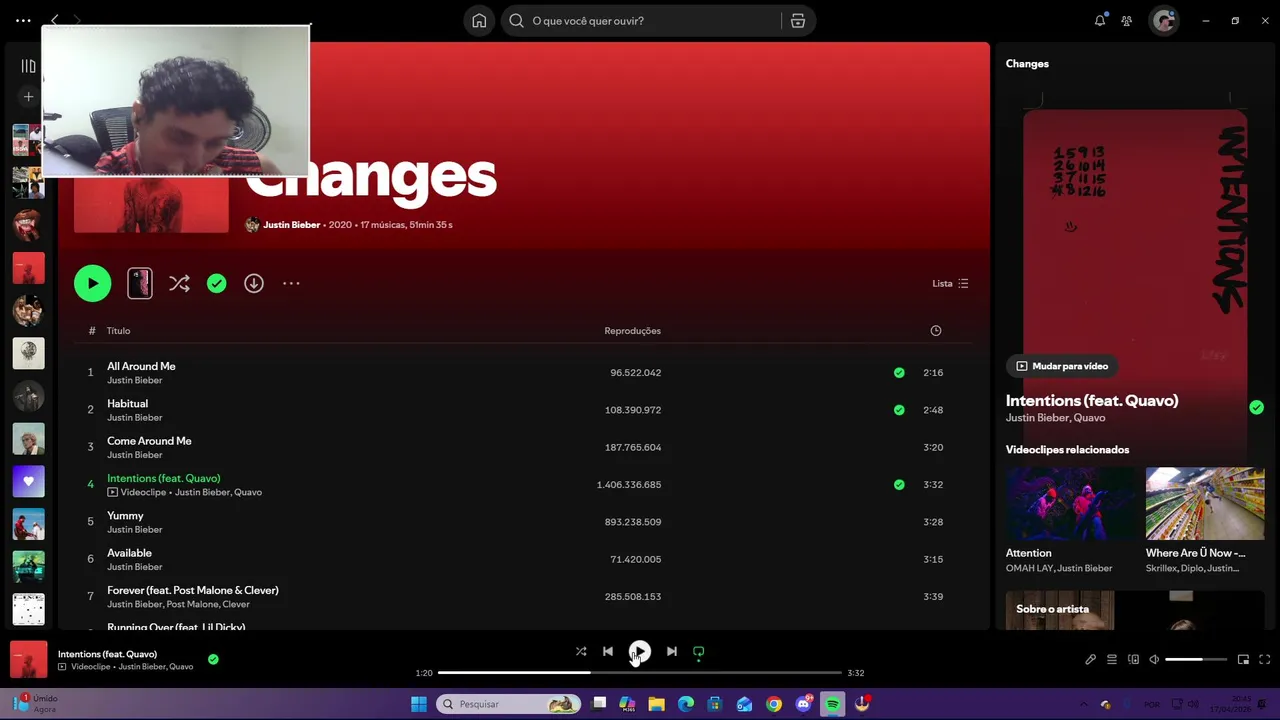Screen dimensions: 1280x720
Task: Open the Lista view options dropdown
Action: point(950,283)
